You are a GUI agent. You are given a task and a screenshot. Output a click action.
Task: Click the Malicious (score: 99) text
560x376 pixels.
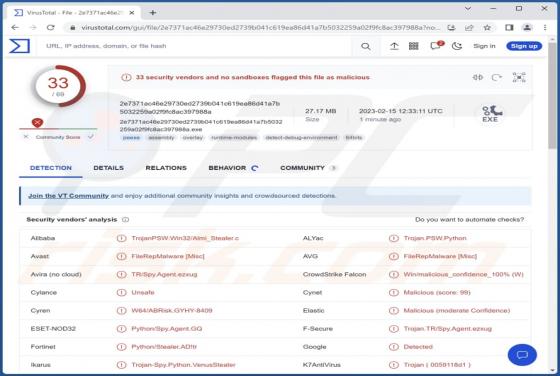437,292
